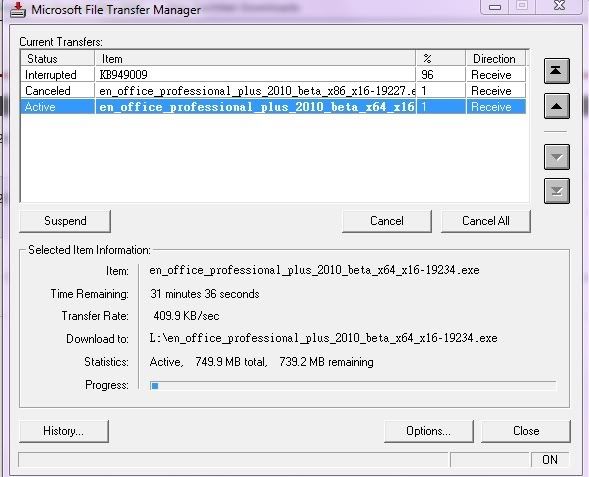Viewport: 589px width, 477px height.
Task: Click the move-to-bottom arrow icon
Action: coord(557,191)
